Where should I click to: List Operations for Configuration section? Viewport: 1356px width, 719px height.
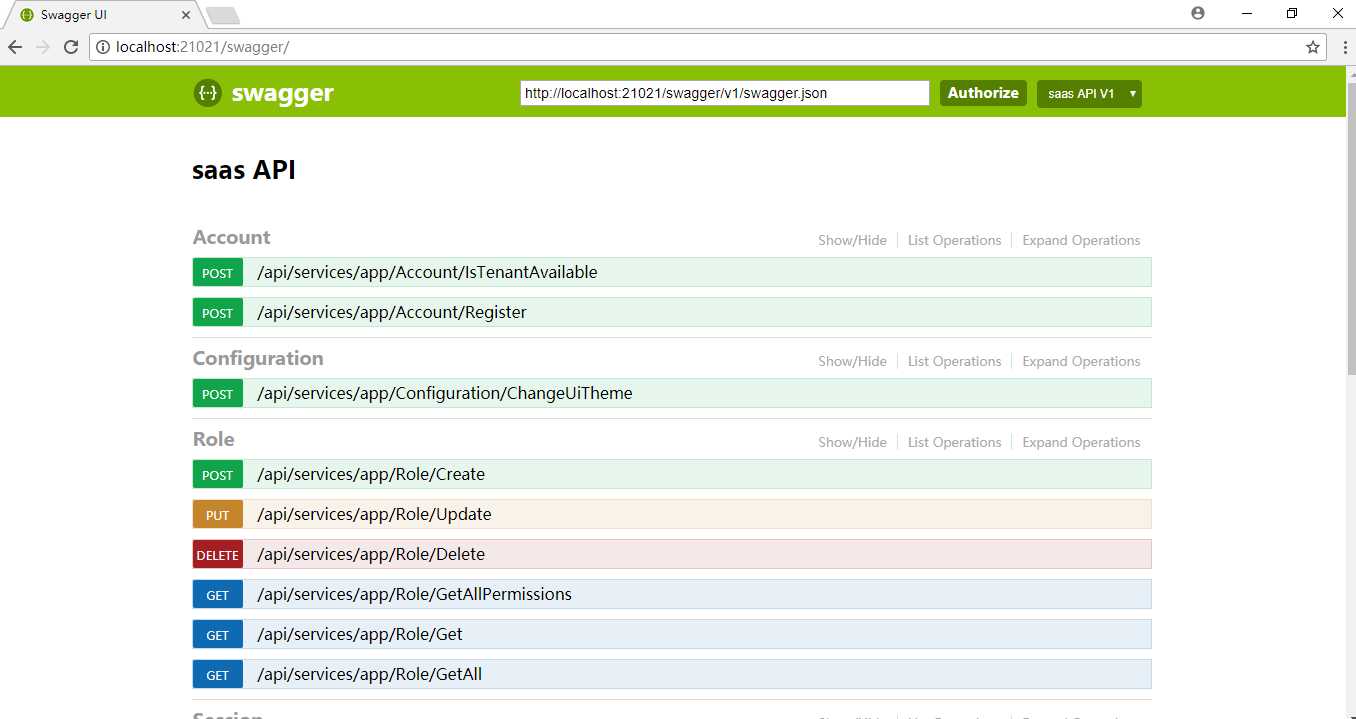pos(954,361)
